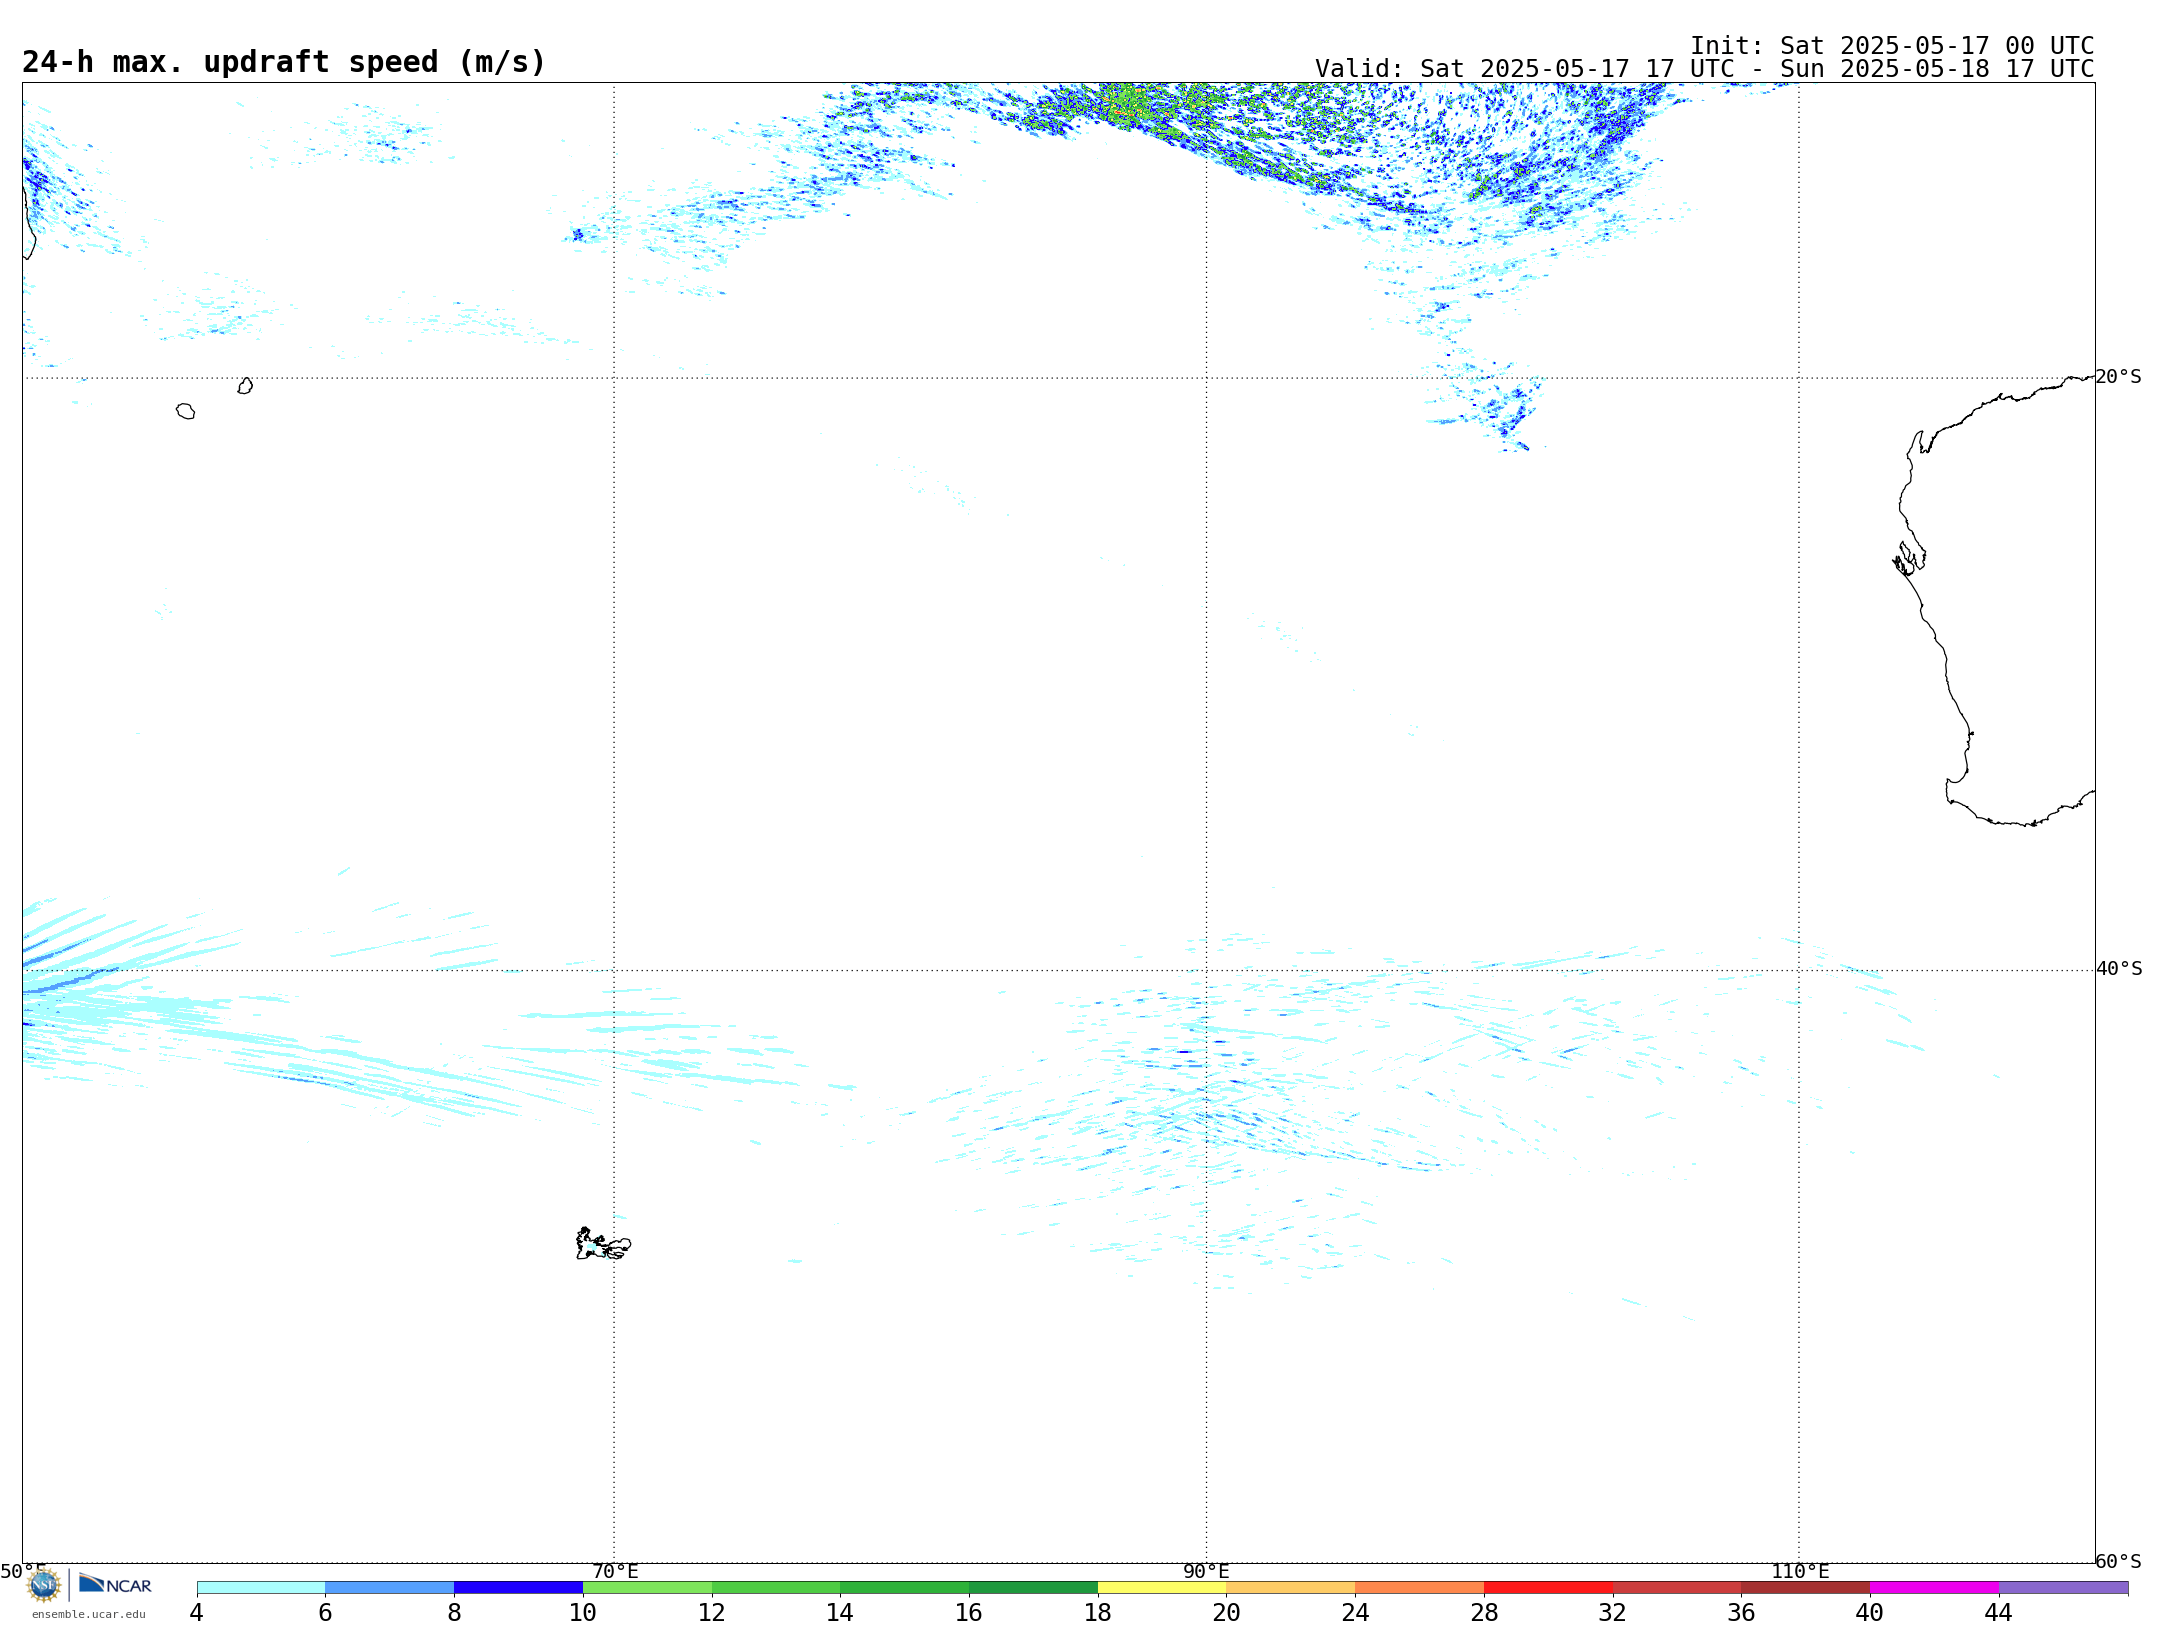Click the colorbar tick label '44'
The height and width of the screenshot is (1626, 2160).
click(1998, 1613)
